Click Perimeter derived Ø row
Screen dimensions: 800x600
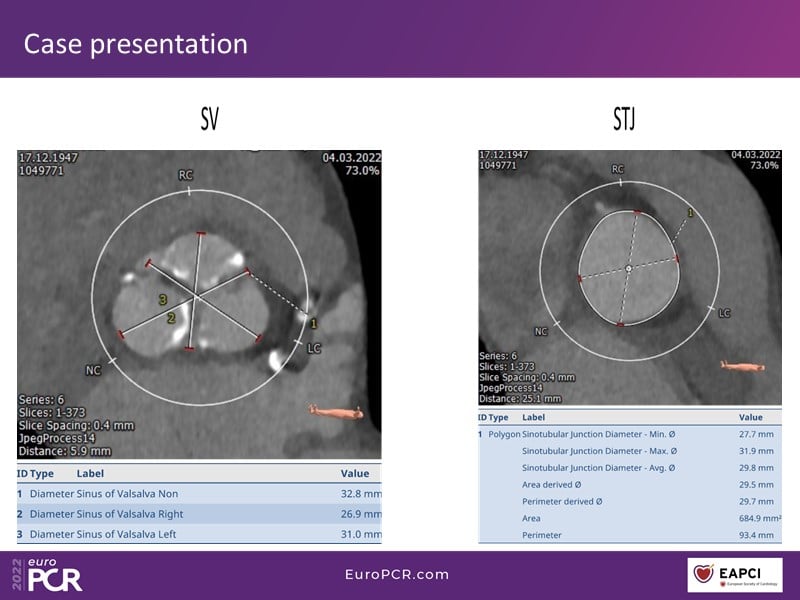pos(630,502)
